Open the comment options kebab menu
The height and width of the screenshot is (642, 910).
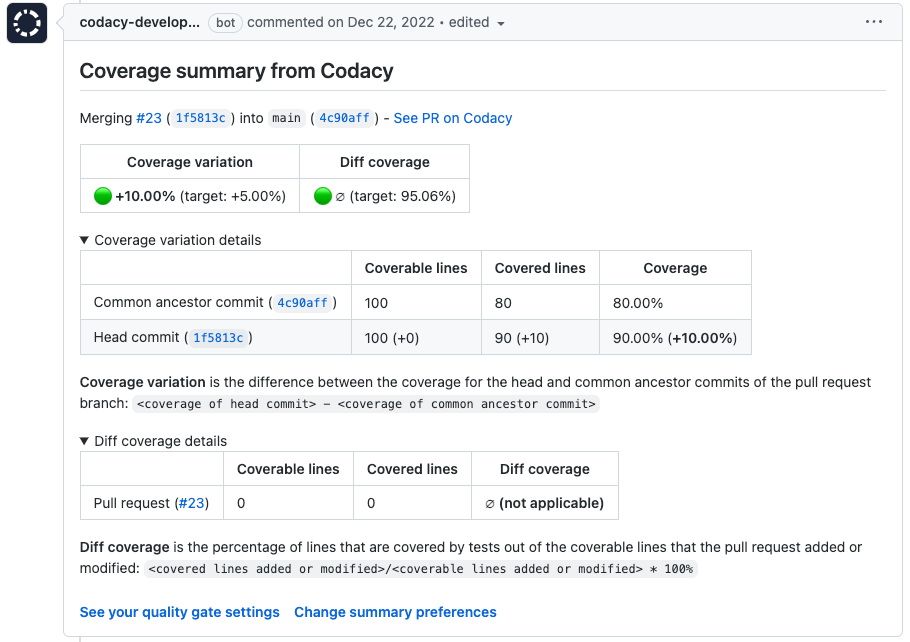[x=874, y=21]
